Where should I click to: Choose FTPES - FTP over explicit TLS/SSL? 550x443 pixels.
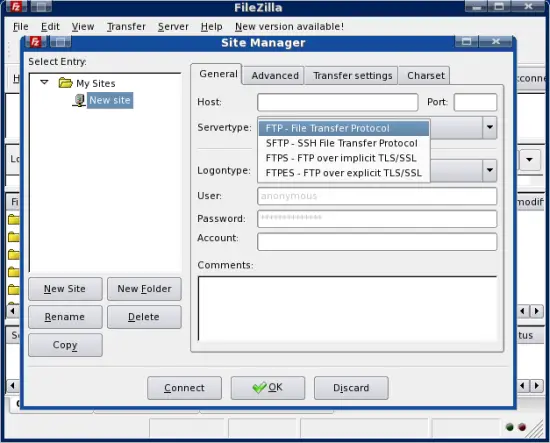pyautogui.click(x=344, y=173)
